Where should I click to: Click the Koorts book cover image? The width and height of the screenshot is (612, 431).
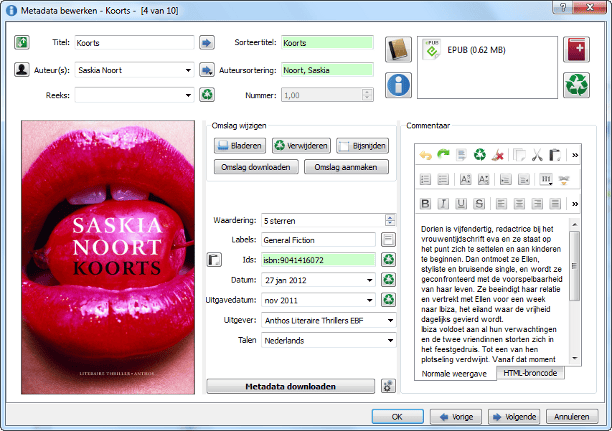(x=108, y=257)
